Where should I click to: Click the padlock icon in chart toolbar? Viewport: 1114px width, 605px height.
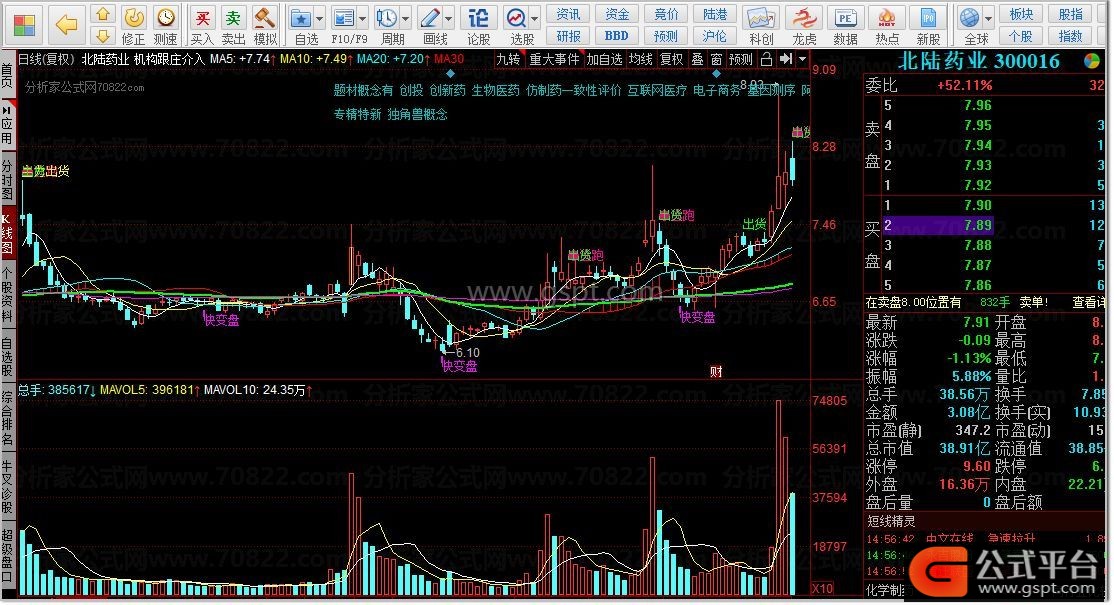click(766, 60)
